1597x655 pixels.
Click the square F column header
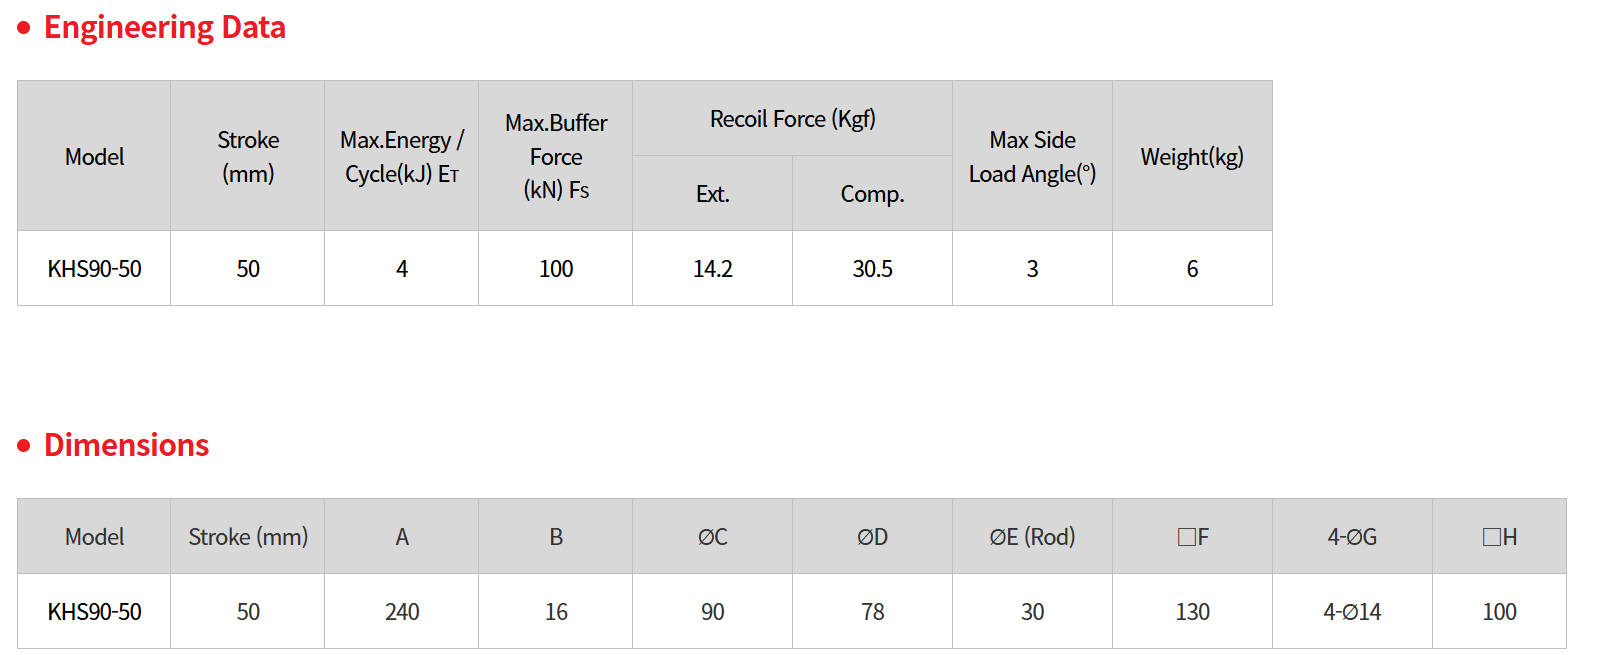(x=1193, y=537)
